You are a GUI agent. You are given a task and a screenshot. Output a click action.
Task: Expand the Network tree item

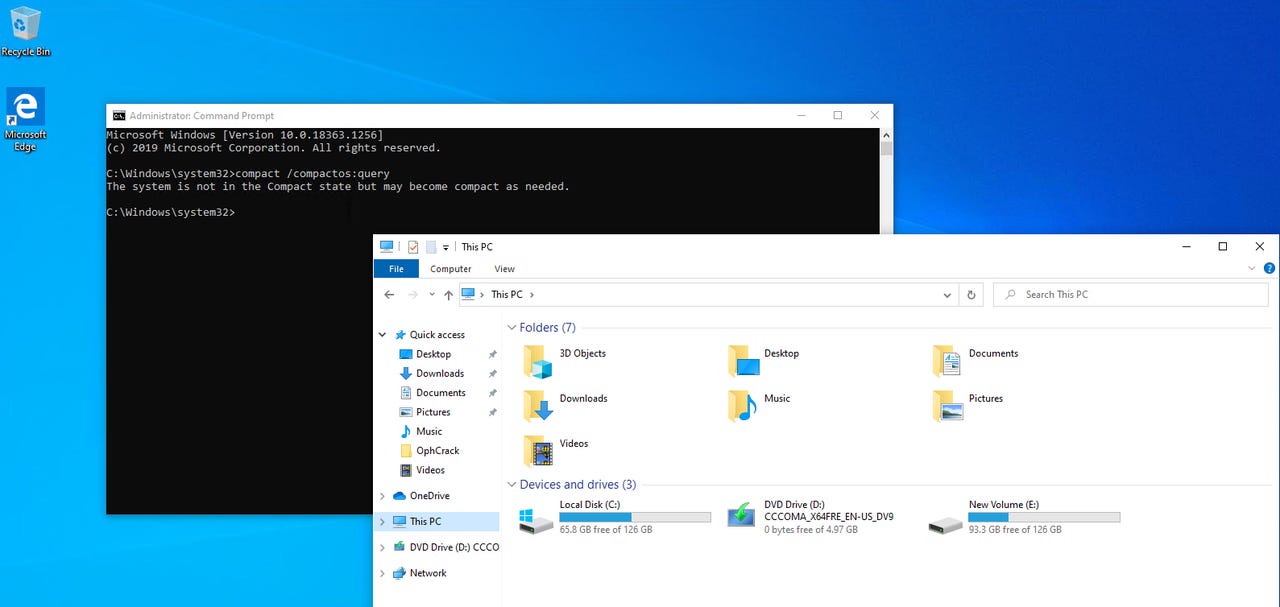(x=382, y=572)
